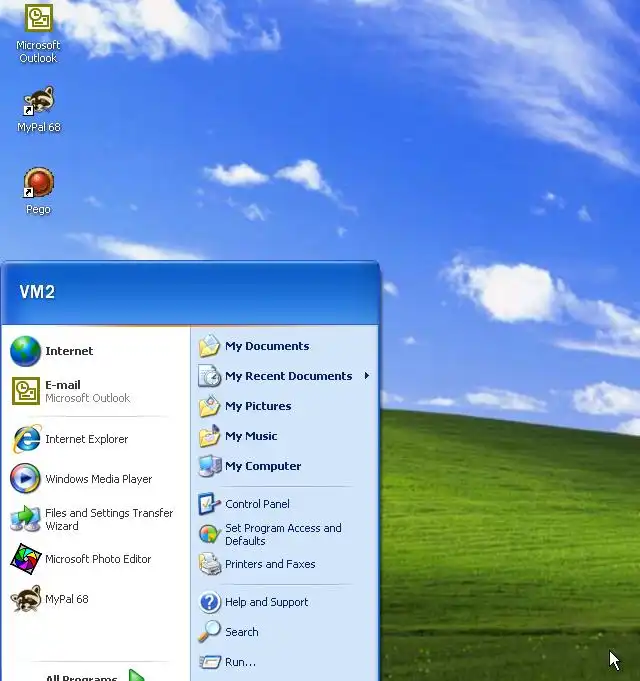The height and width of the screenshot is (681, 640).
Task: Click the Control Panel icon
Action: tap(209, 504)
